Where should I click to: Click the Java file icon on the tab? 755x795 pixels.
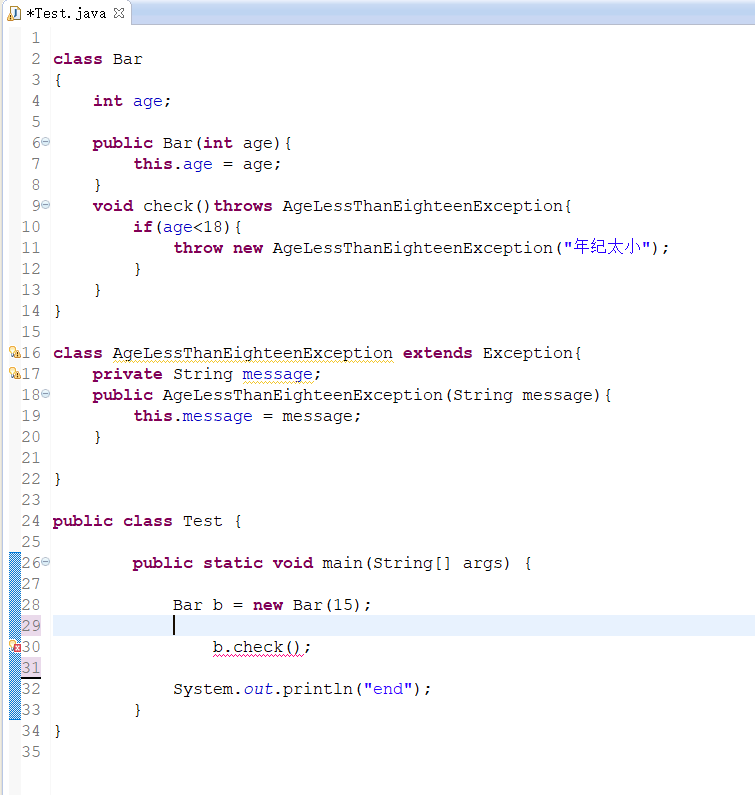click(14, 14)
